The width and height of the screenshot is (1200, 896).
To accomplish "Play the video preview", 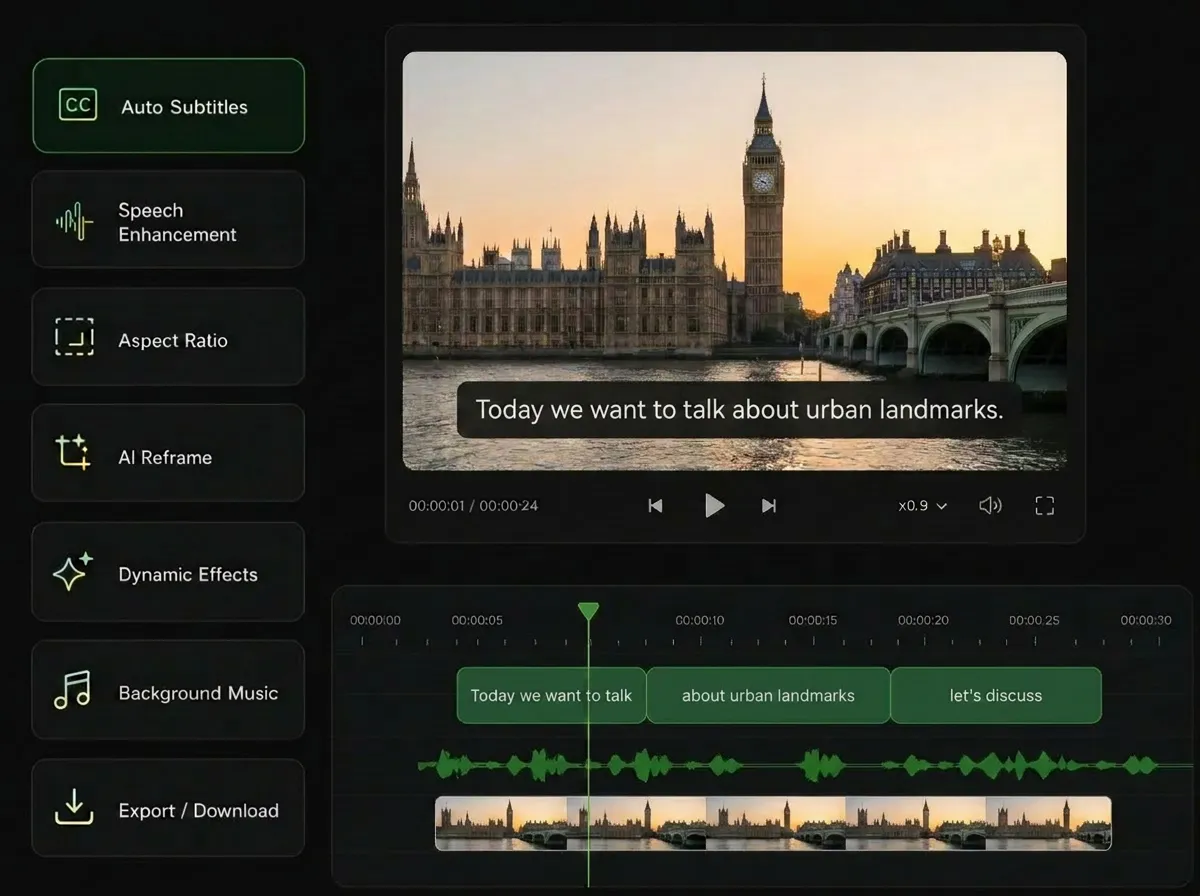I will [714, 505].
